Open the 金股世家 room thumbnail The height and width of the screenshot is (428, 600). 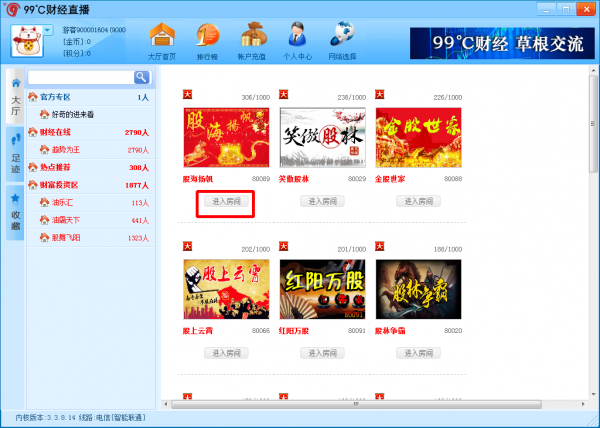pyautogui.click(x=419, y=138)
